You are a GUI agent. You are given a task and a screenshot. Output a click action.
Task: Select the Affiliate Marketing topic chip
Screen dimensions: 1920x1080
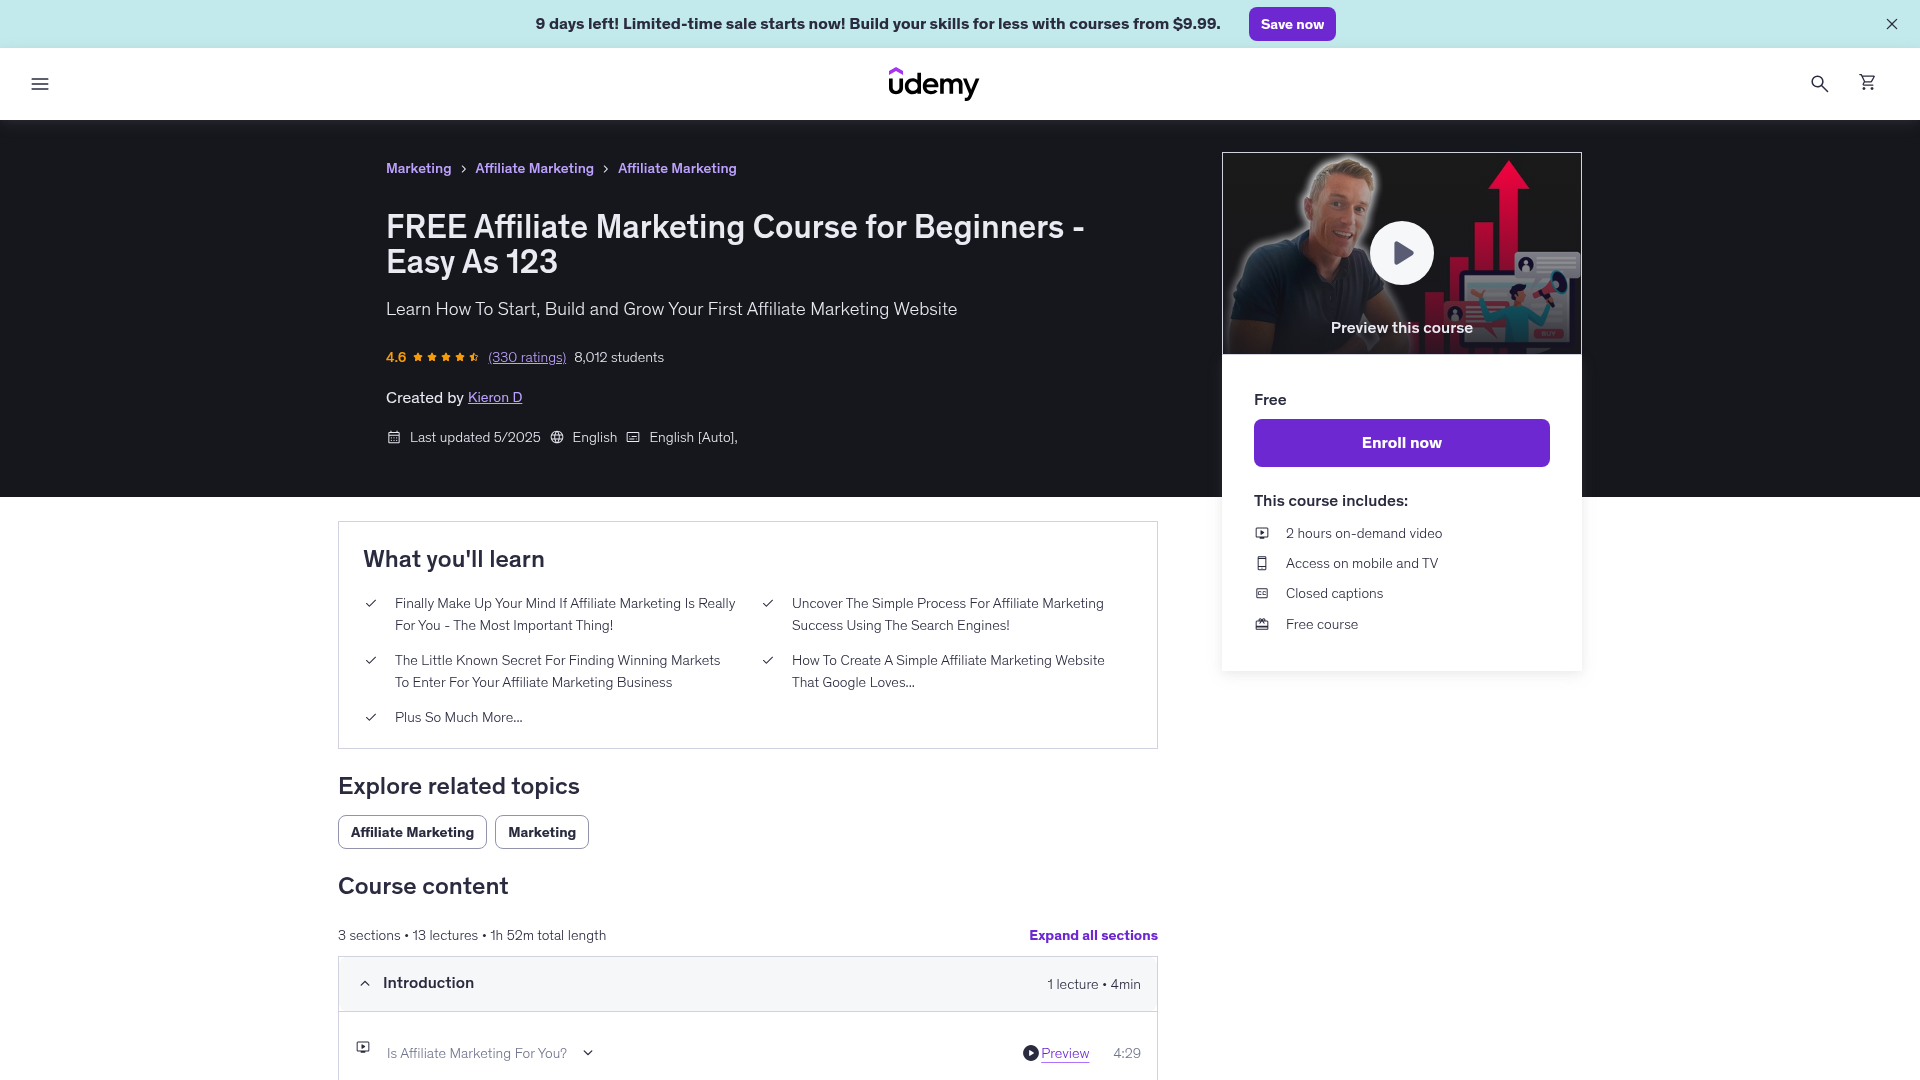click(412, 832)
